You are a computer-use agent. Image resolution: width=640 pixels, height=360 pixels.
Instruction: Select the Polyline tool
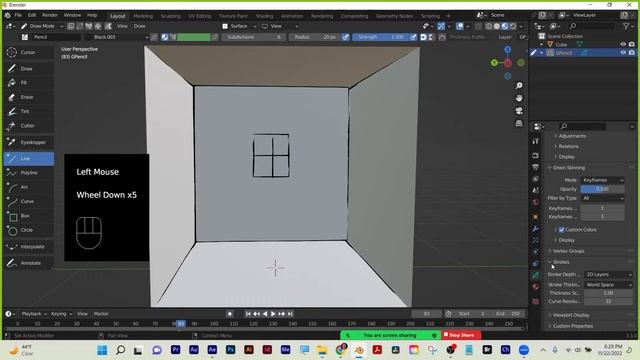(29, 173)
